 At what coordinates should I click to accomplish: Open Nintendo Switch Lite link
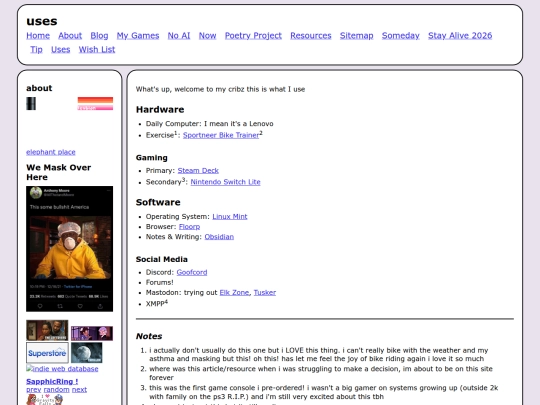tap(225, 182)
